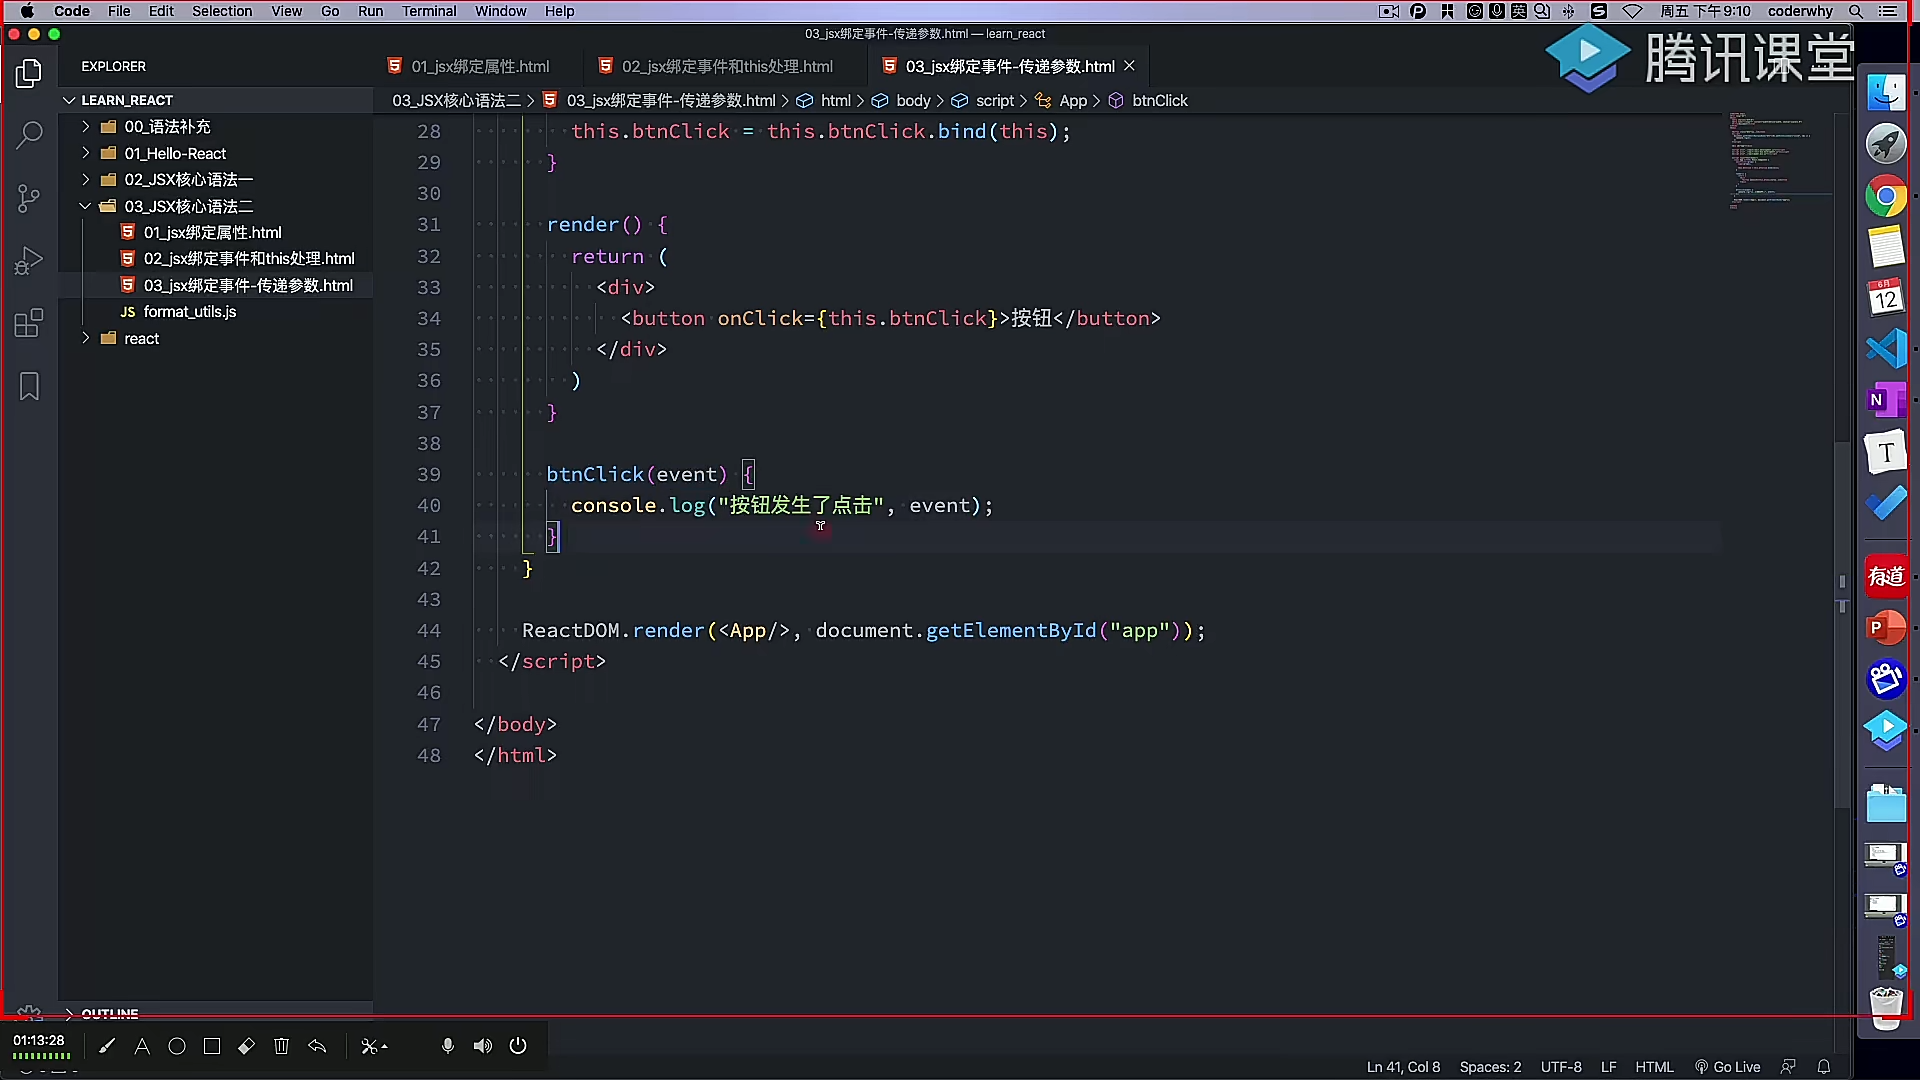Collapse the 03_JSX核心语法二 folder
Image resolution: width=1920 pixels, height=1080 pixels.
(x=188, y=206)
